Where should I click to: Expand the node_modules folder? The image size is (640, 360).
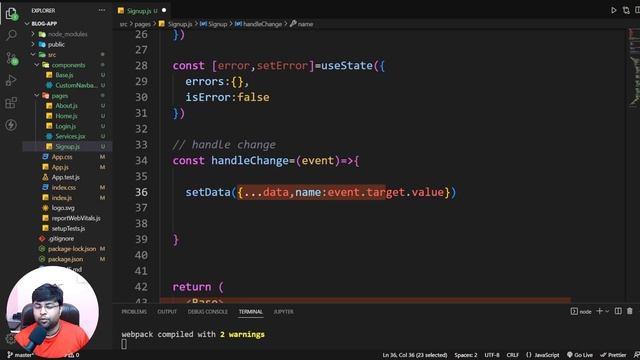67,34
